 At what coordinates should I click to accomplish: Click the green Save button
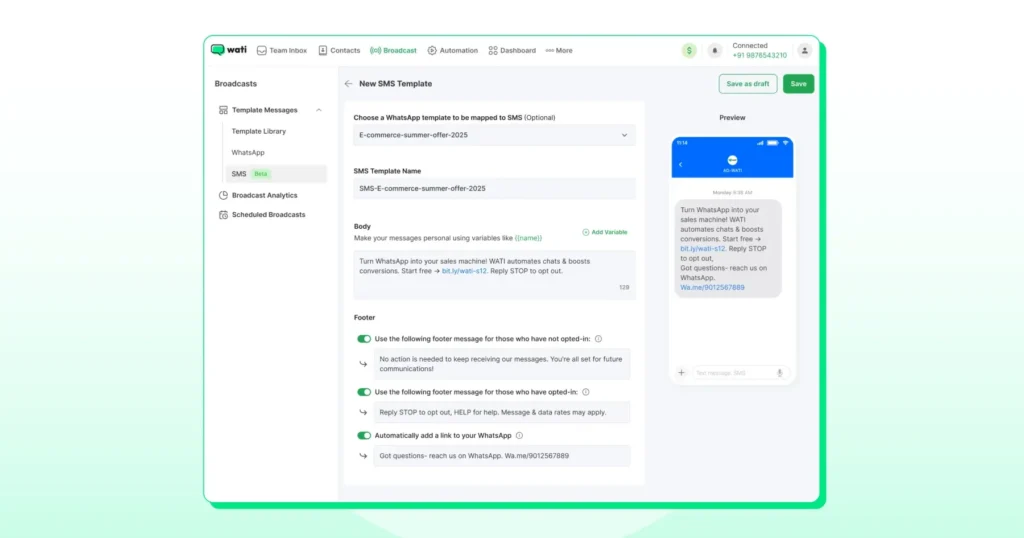click(x=798, y=84)
